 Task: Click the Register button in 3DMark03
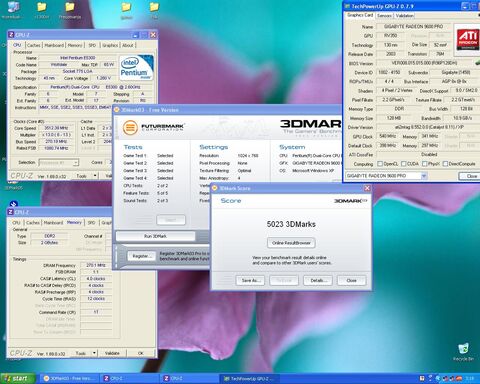tap(141, 256)
